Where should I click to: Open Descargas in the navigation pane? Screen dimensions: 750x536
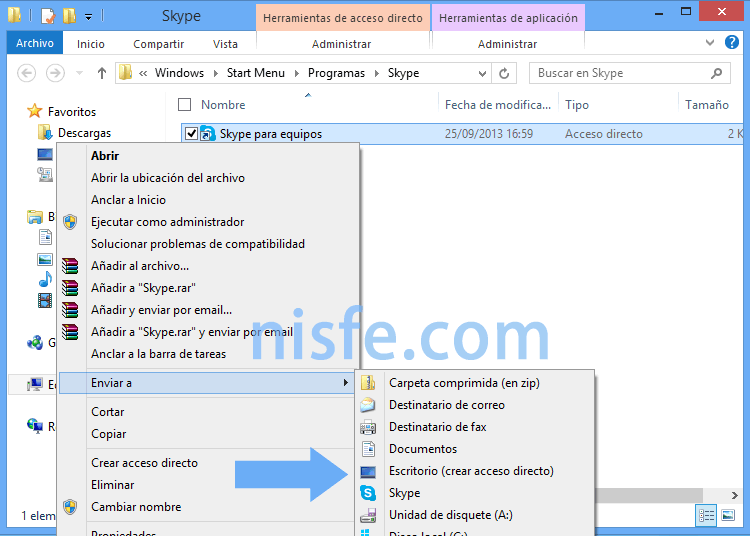tap(84, 132)
